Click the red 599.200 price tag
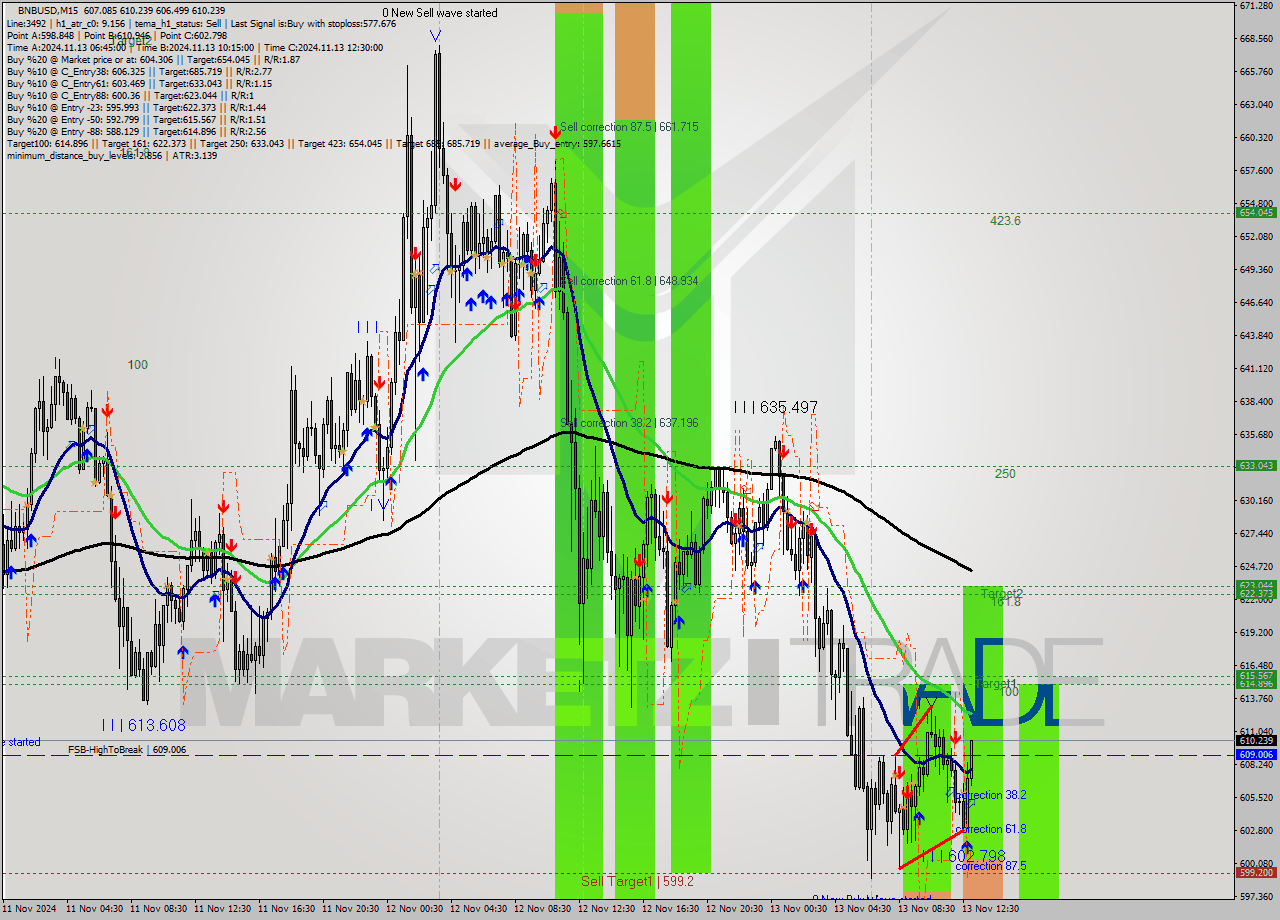The height and width of the screenshot is (920, 1280). coord(1256,872)
